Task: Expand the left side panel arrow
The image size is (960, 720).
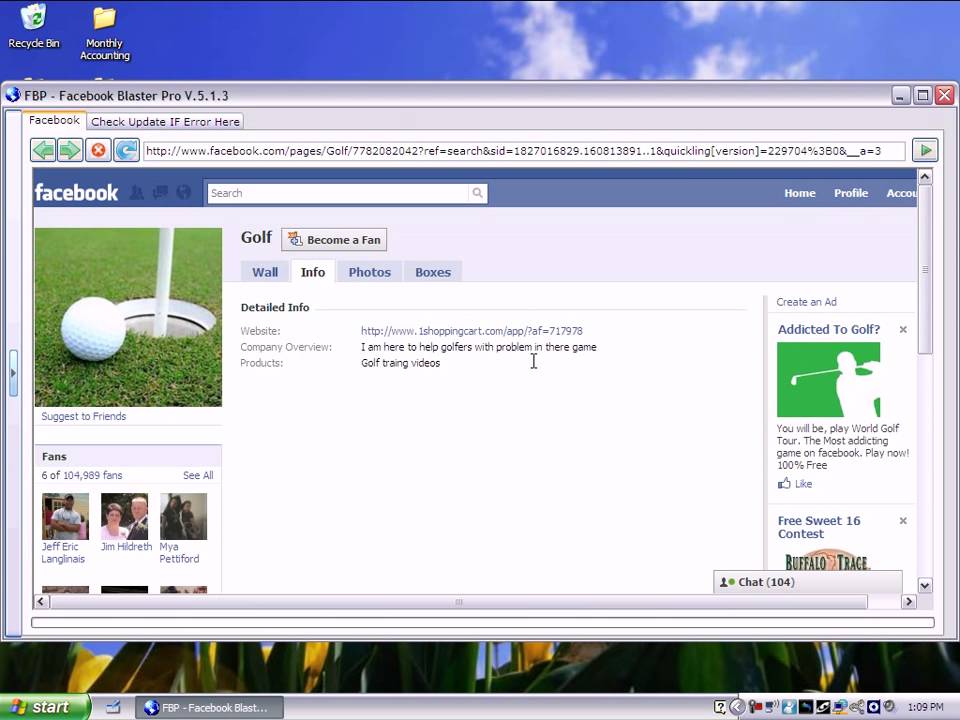Action: [x=13, y=373]
